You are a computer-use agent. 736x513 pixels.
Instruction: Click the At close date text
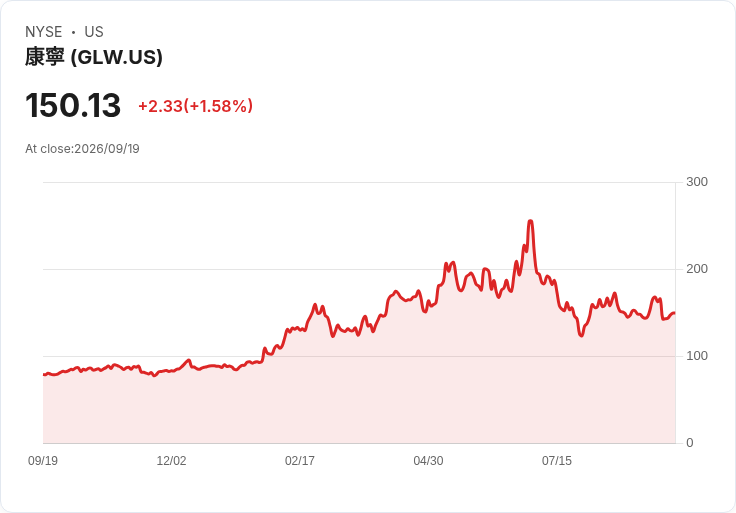82,149
